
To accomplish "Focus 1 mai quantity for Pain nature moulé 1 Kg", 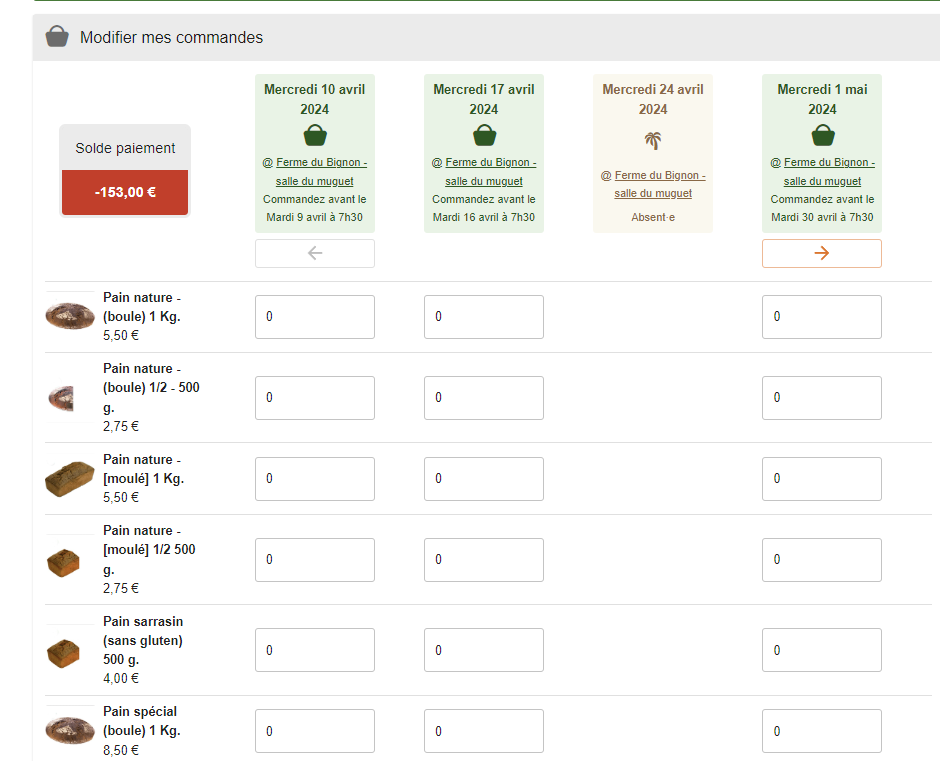I will coord(822,479).
